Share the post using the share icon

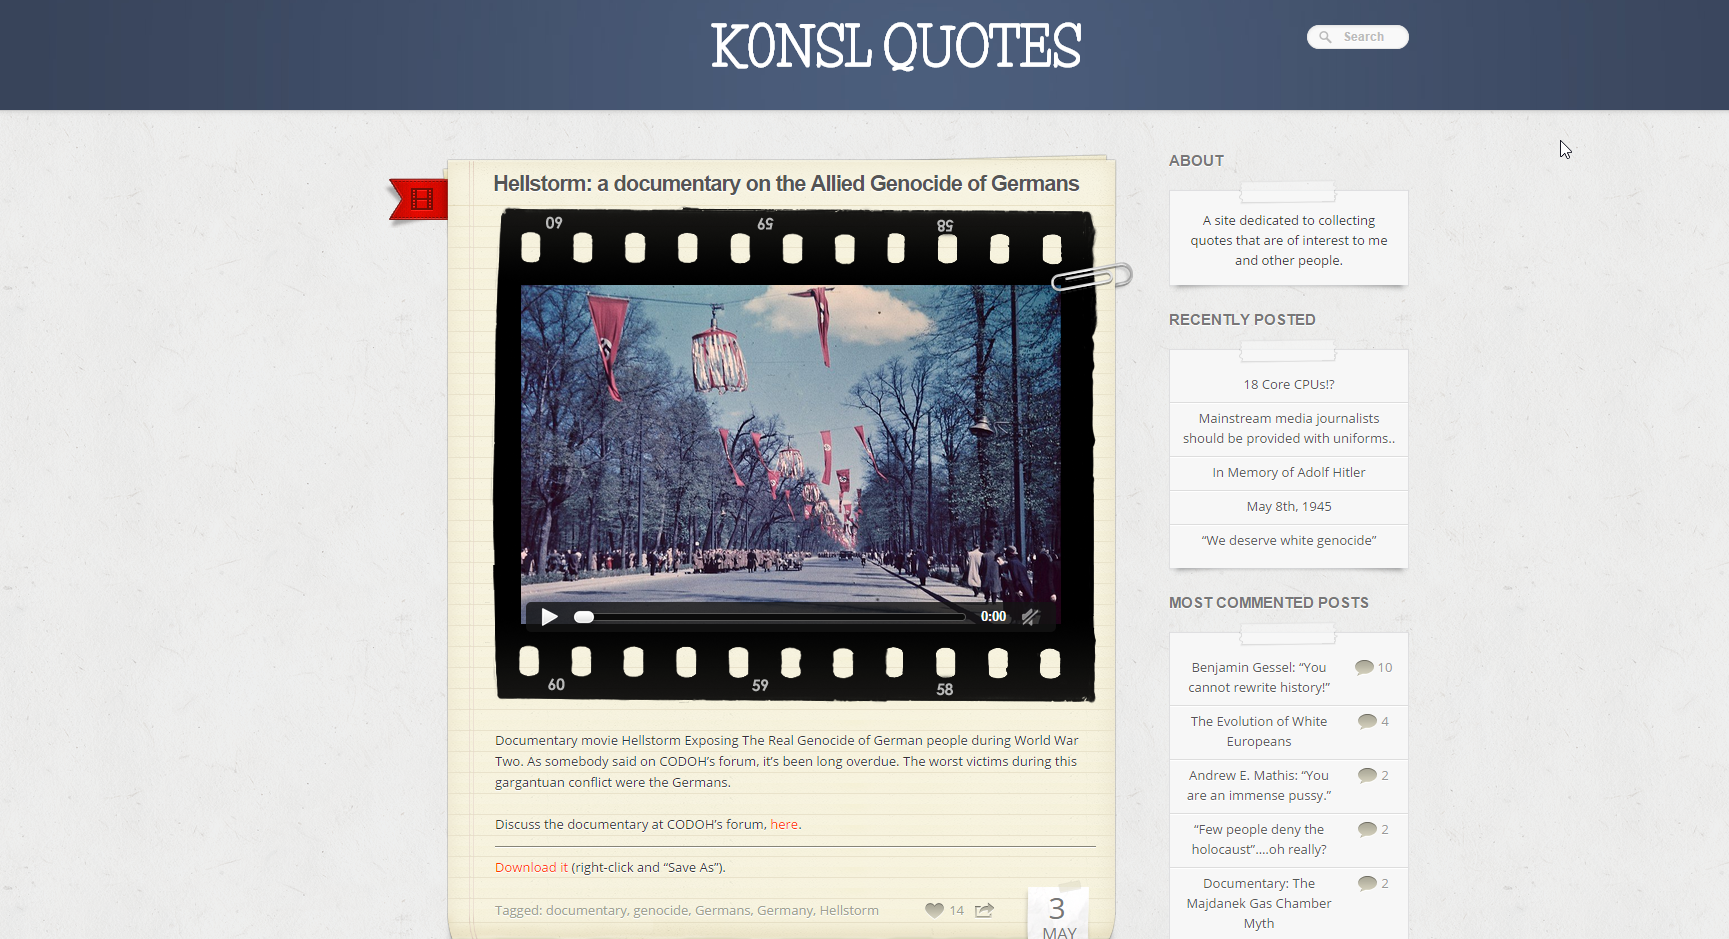(984, 910)
